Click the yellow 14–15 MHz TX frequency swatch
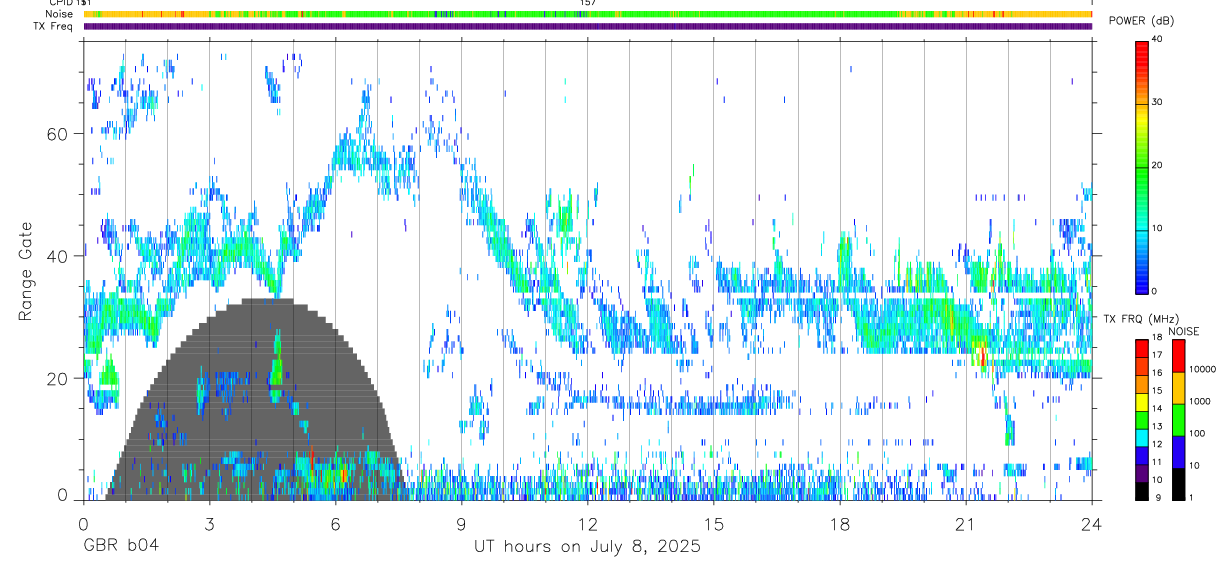This screenshot has height=567, width=1228. coord(1142,402)
